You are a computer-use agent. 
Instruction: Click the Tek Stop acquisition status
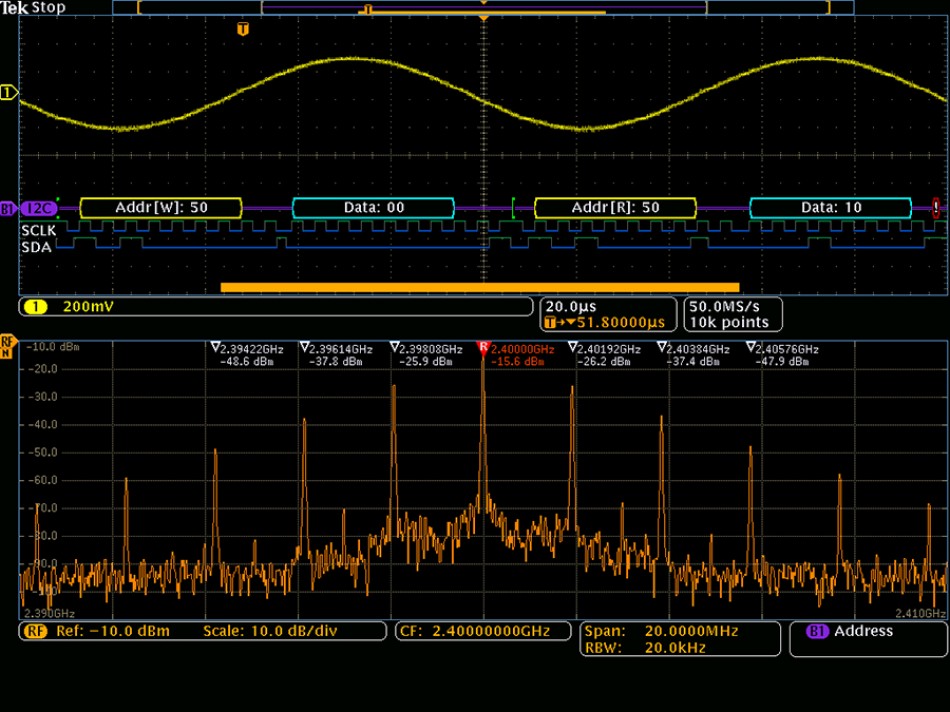[x=33, y=8]
